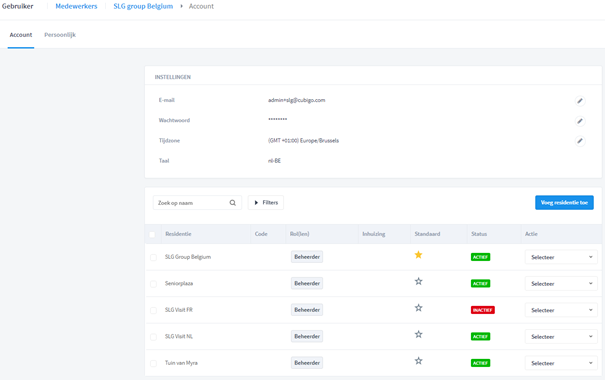Check the SLG Visit FR row checkbox
Viewport: 605px width, 380px height.
pyautogui.click(x=153, y=310)
